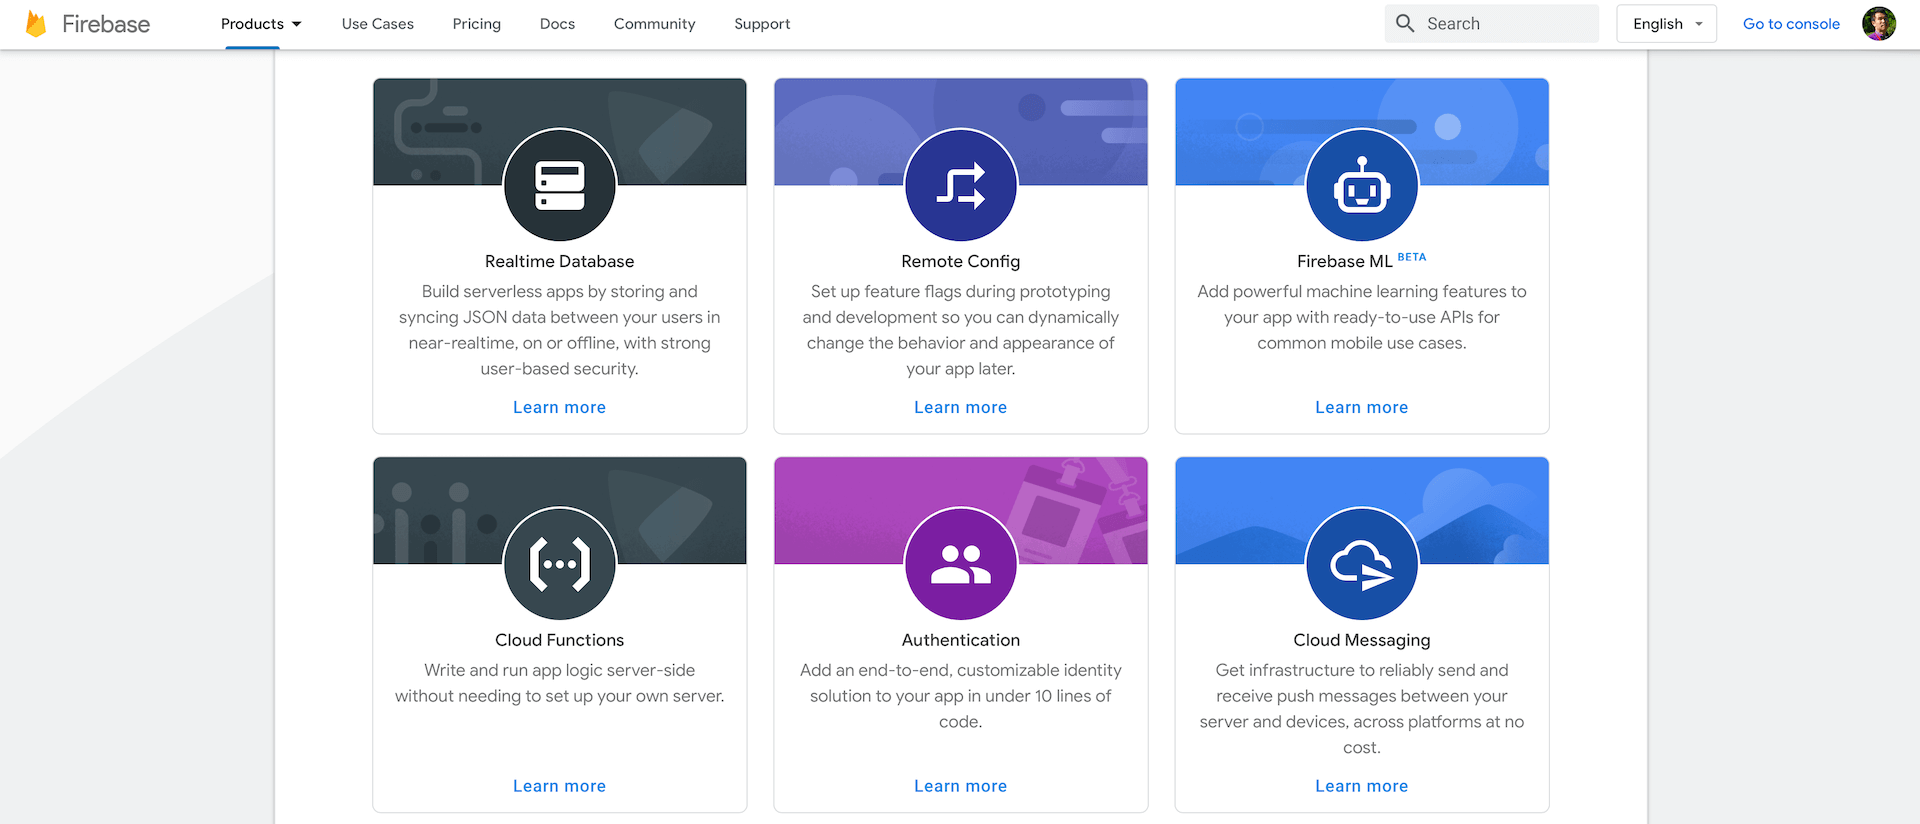Click the Firebase ML robot icon

point(1361,185)
